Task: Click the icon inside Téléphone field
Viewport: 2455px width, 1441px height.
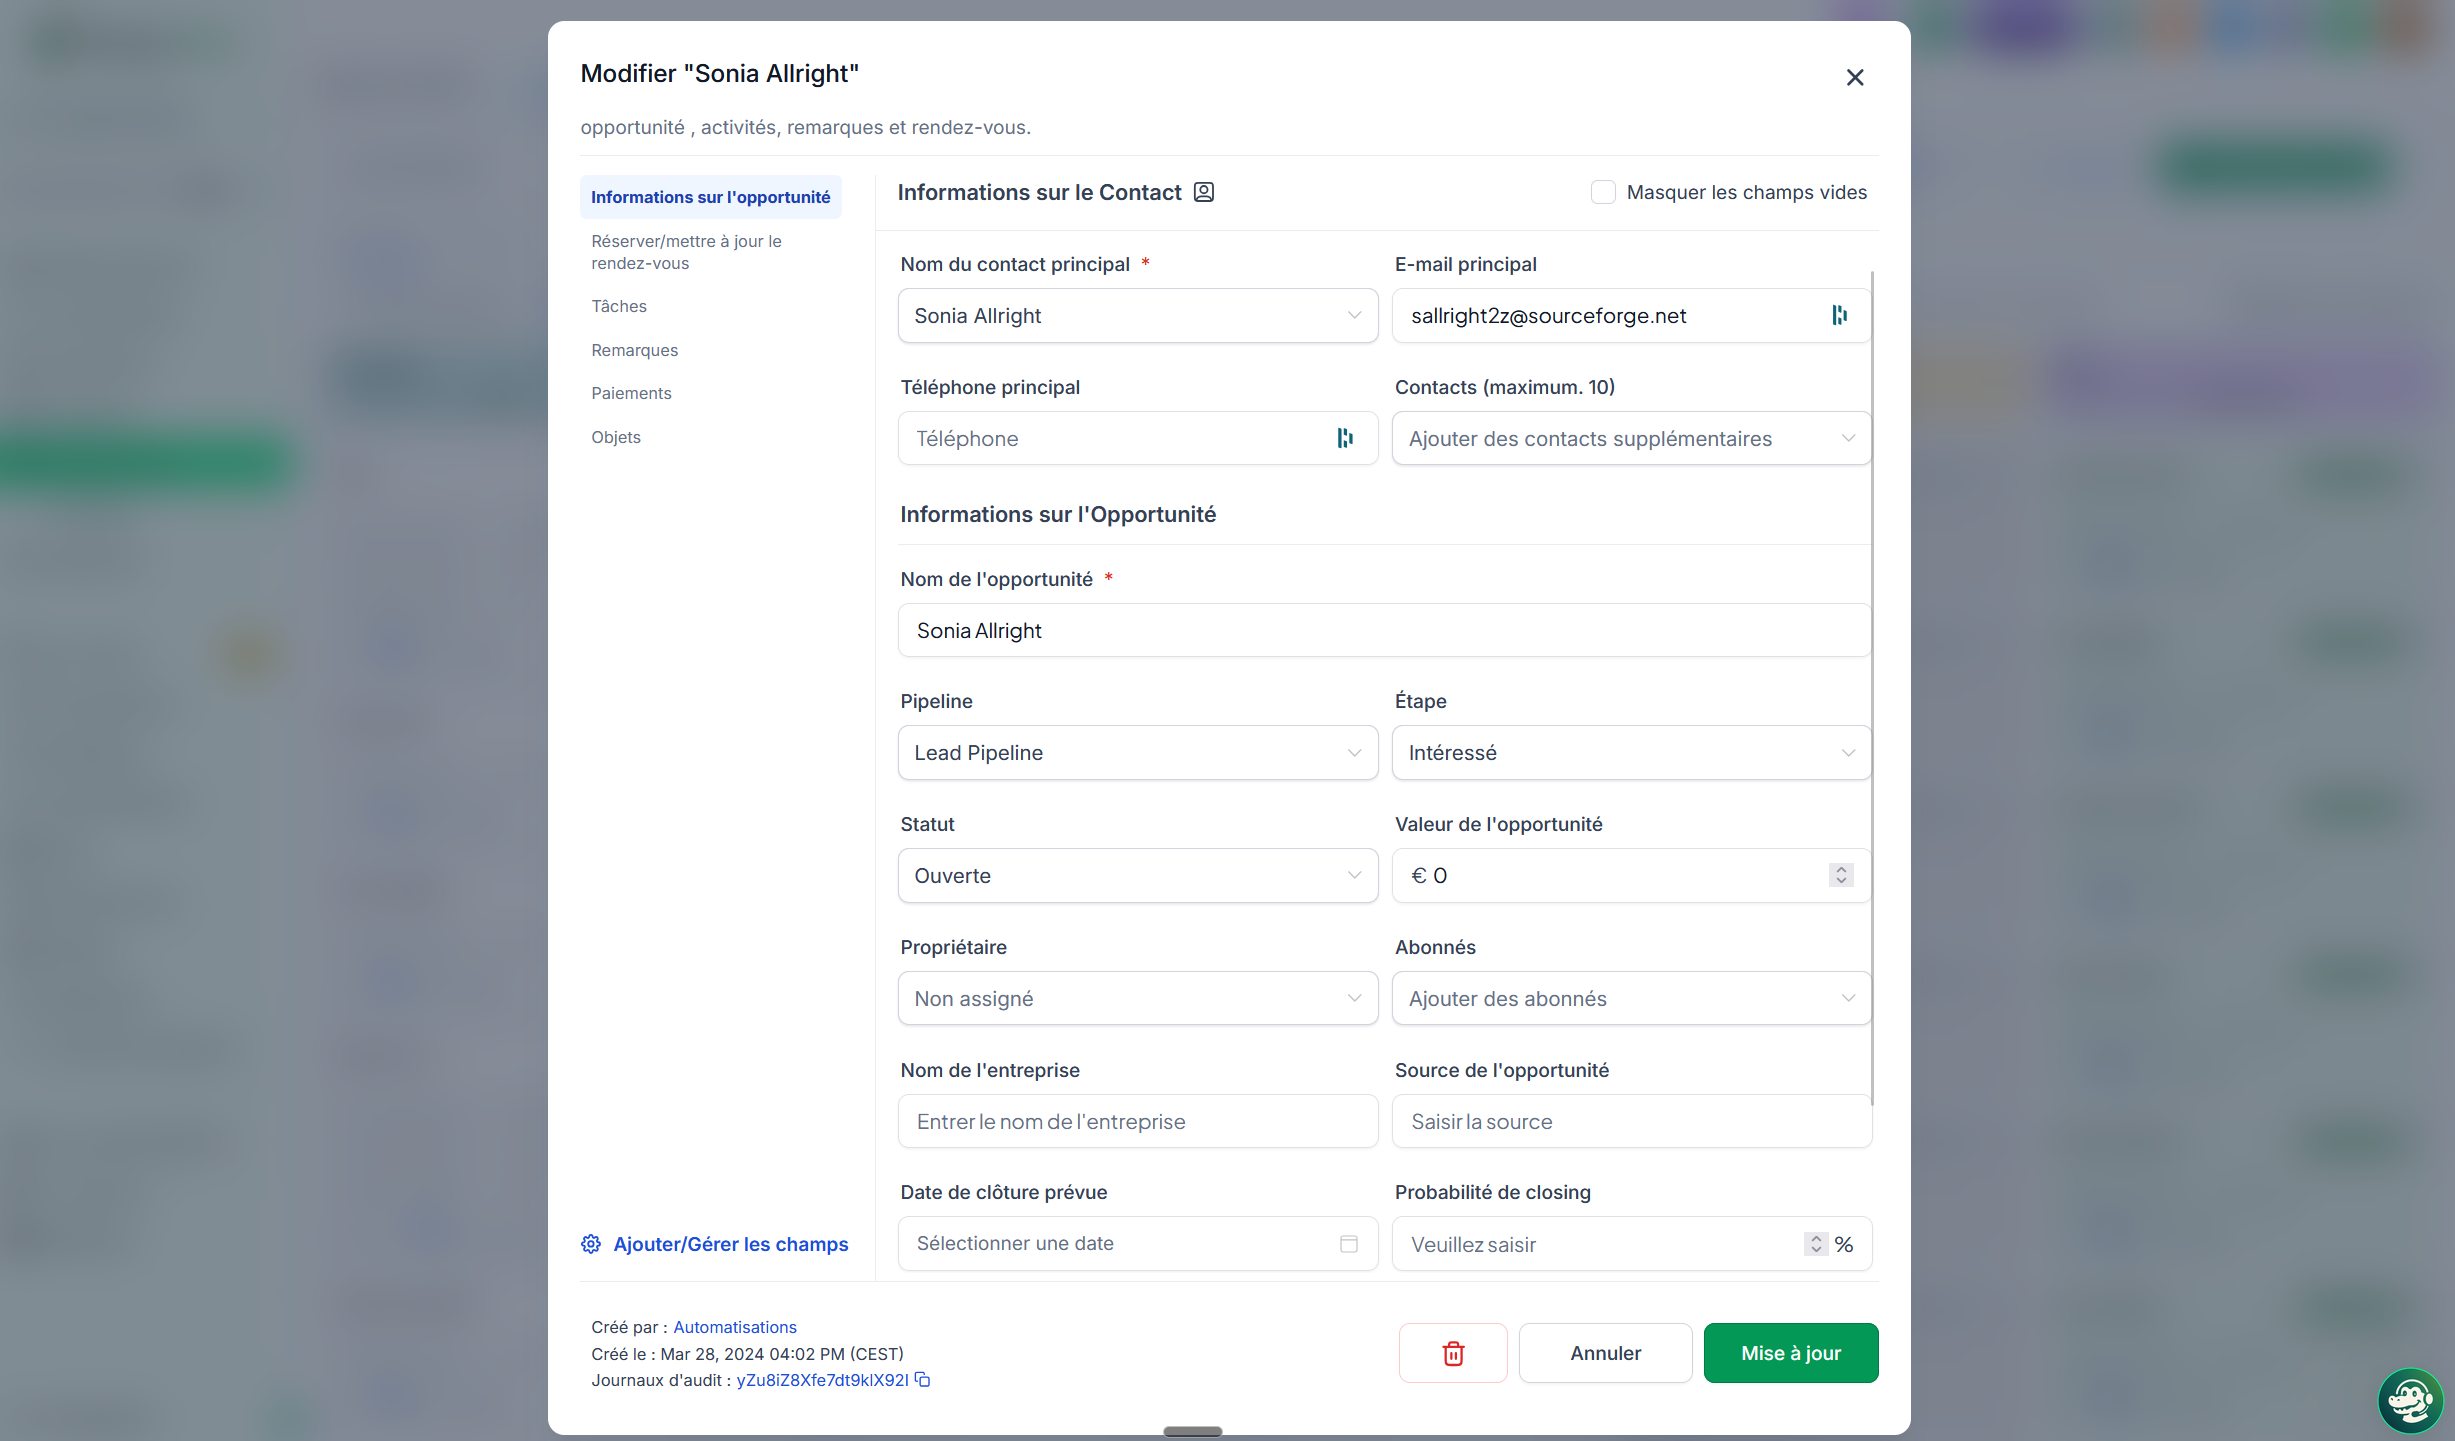Action: tap(1345, 438)
